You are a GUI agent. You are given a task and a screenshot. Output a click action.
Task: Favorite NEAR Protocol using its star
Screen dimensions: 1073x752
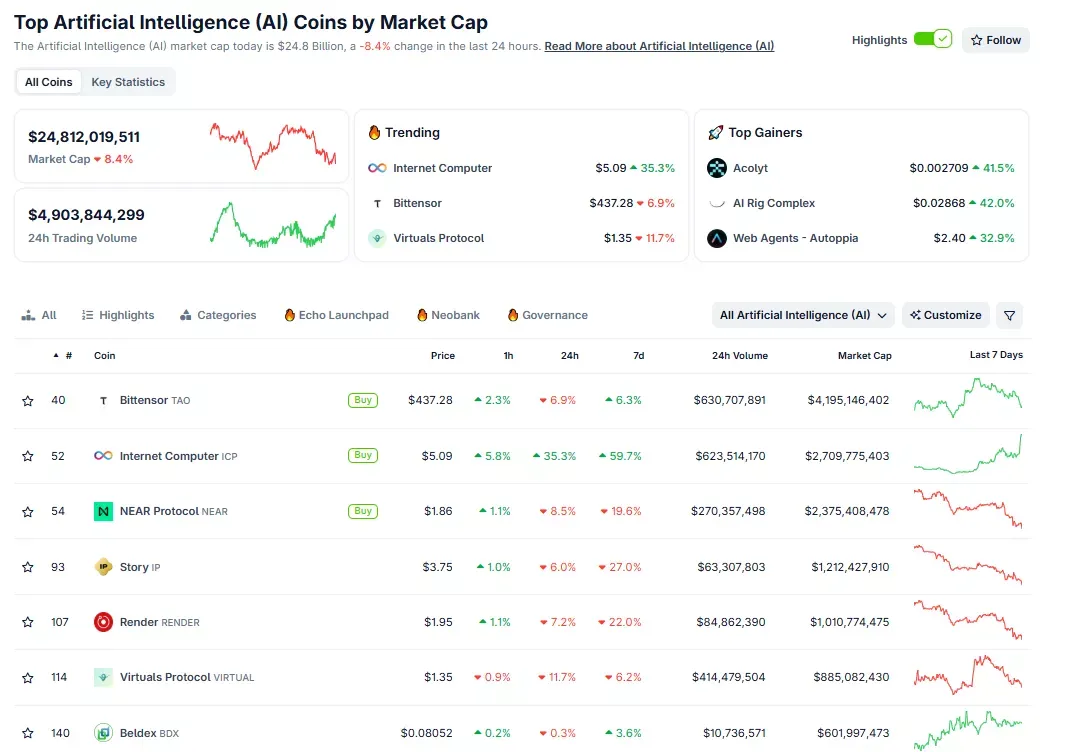(x=27, y=511)
